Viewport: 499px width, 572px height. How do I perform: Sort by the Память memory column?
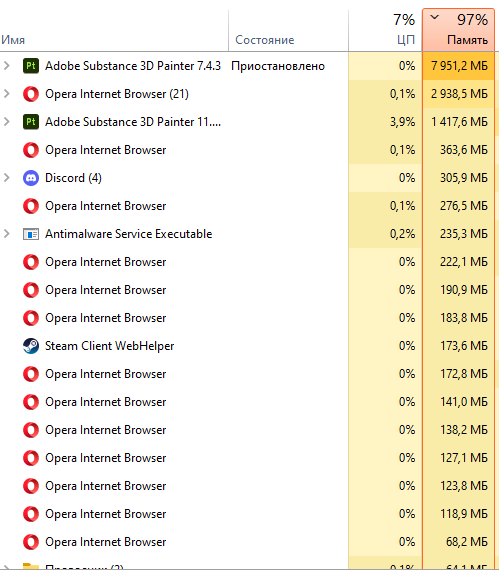[459, 30]
